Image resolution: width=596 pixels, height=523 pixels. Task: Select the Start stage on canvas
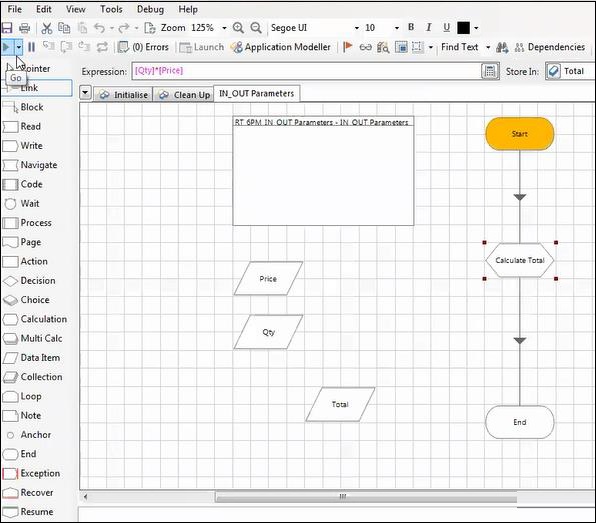pos(520,134)
